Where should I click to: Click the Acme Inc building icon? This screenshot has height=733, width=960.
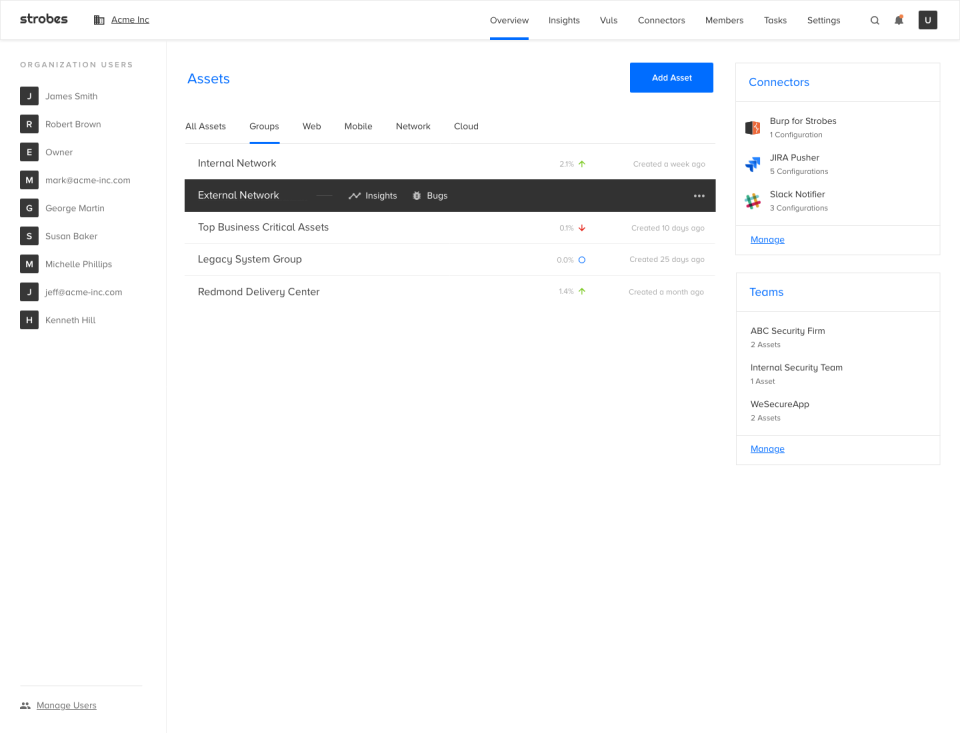coord(97,19)
